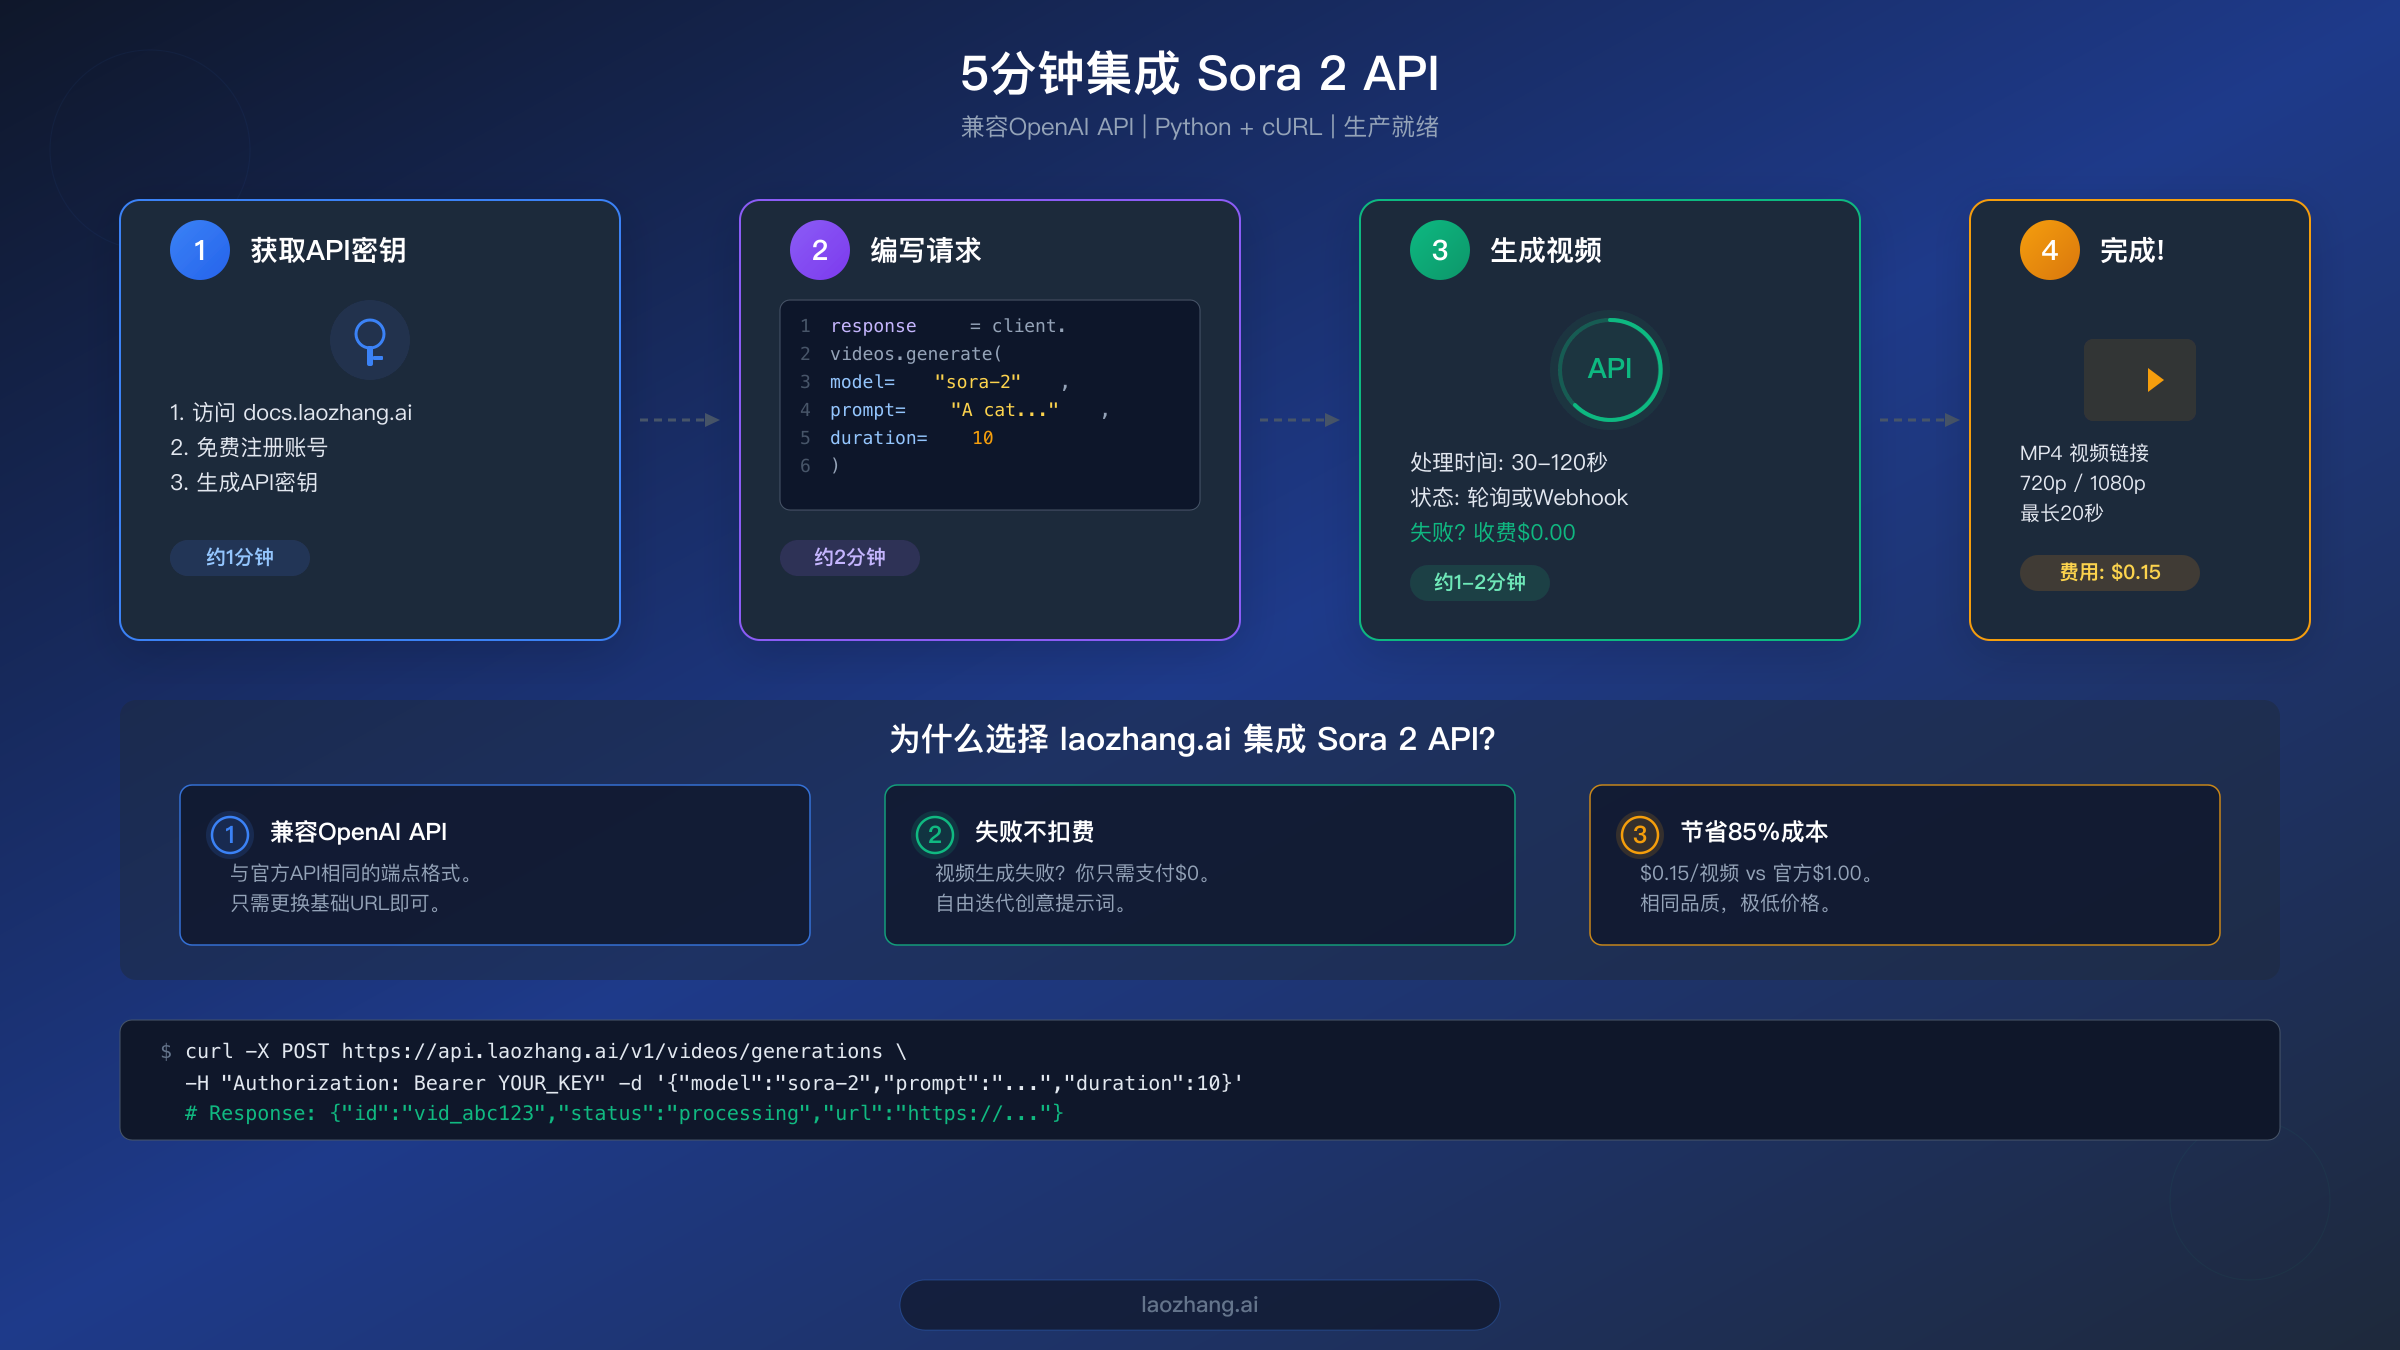Screen dimensions: 2400x1350
Task: Select the orange numbered circle 4 完成
Action: 2048,250
